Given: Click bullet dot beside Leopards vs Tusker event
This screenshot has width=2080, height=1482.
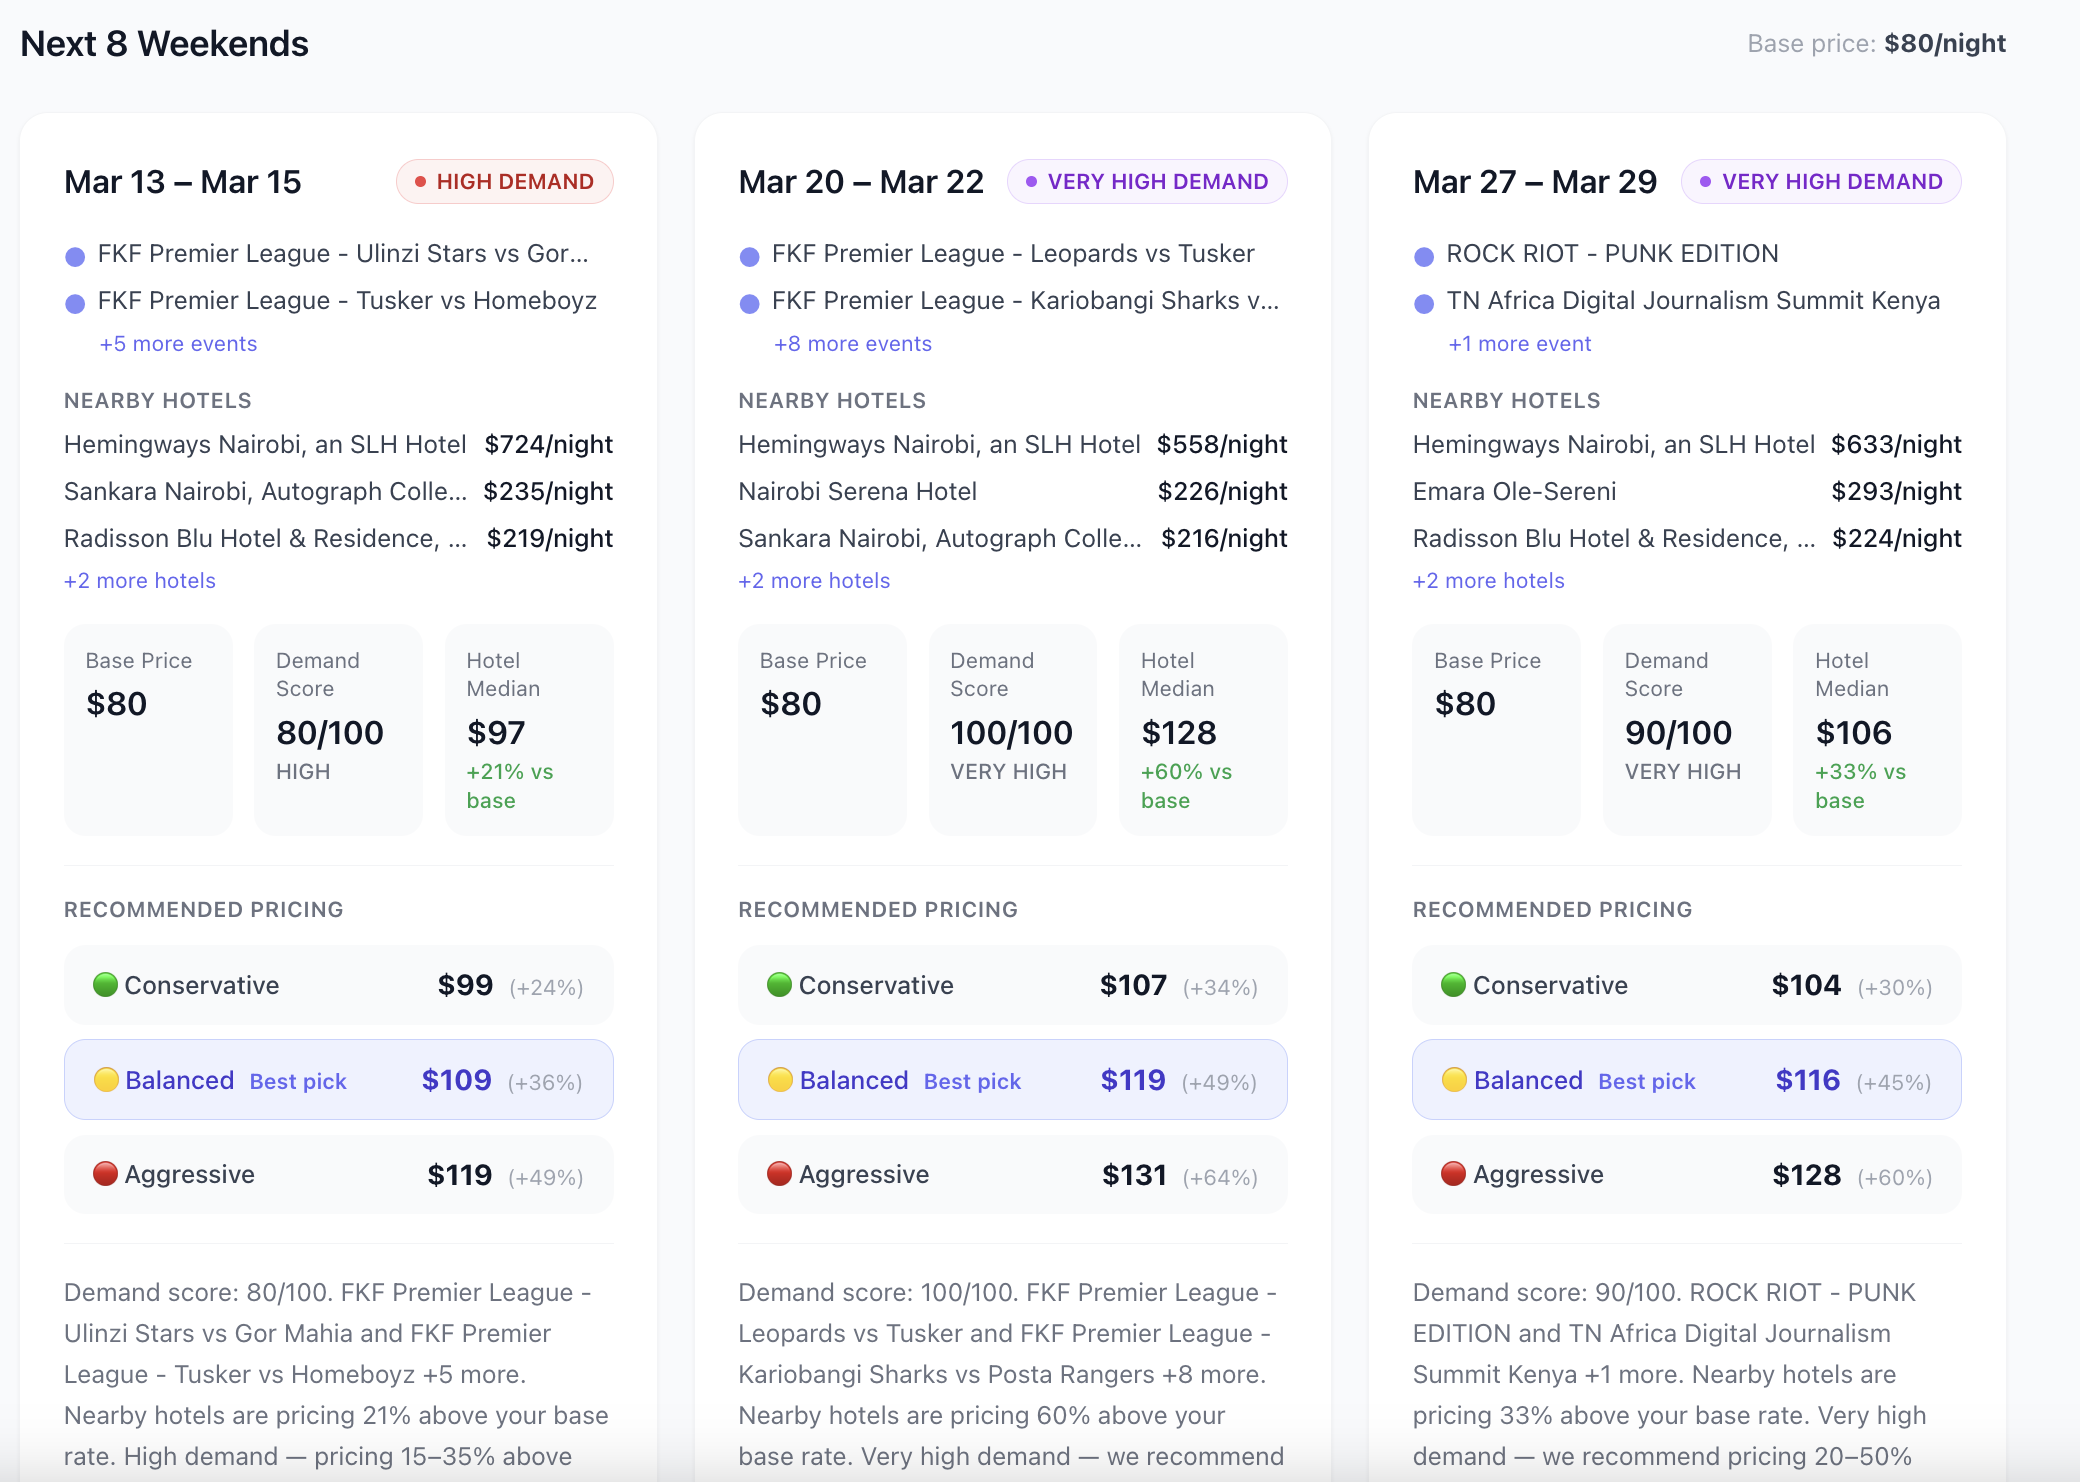Looking at the screenshot, I should [x=749, y=256].
